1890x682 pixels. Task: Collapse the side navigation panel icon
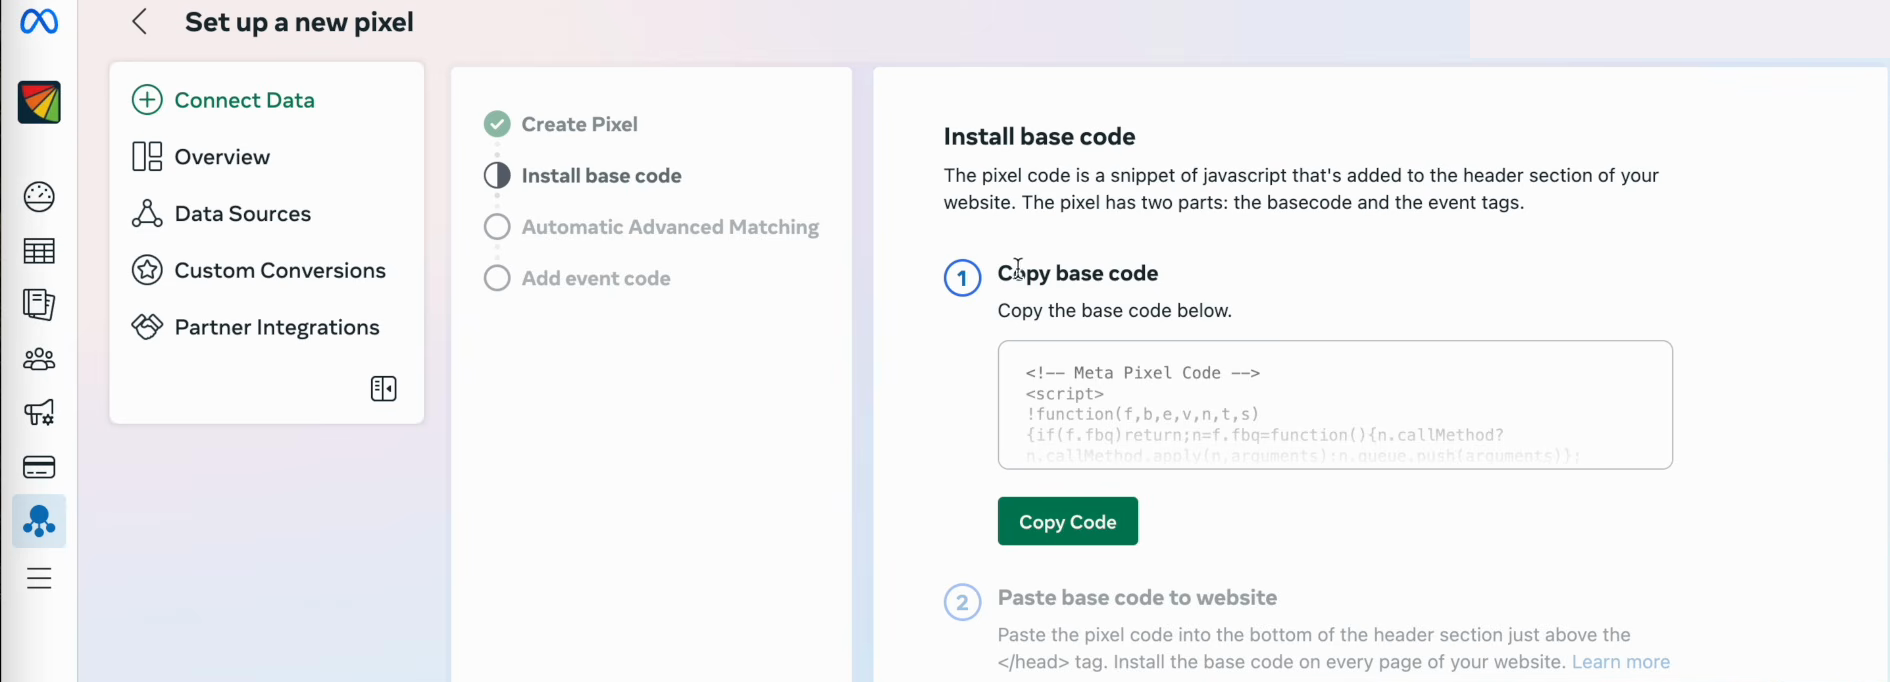(x=384, y=389)
